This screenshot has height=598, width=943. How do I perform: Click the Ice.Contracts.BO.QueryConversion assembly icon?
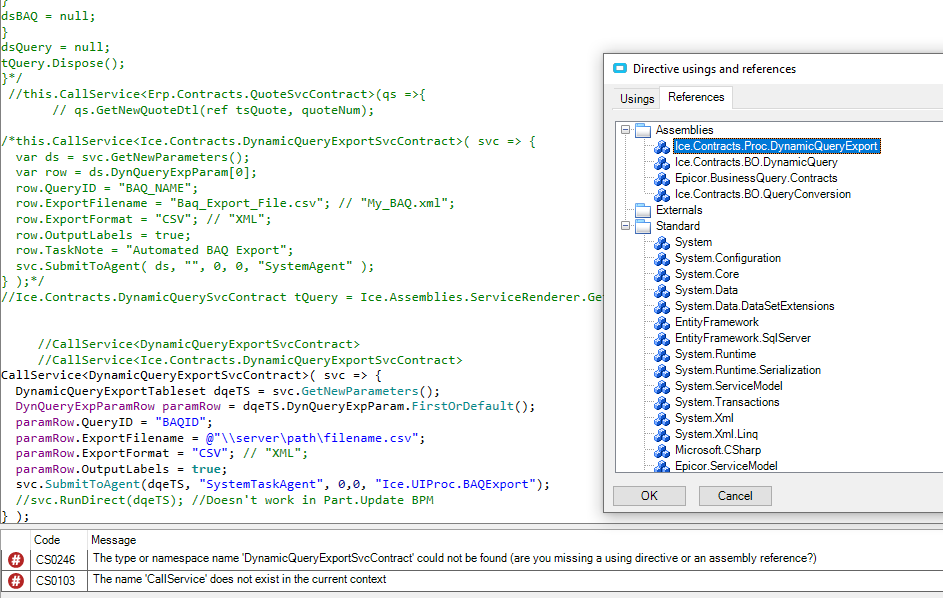click(x=662, y=194)
